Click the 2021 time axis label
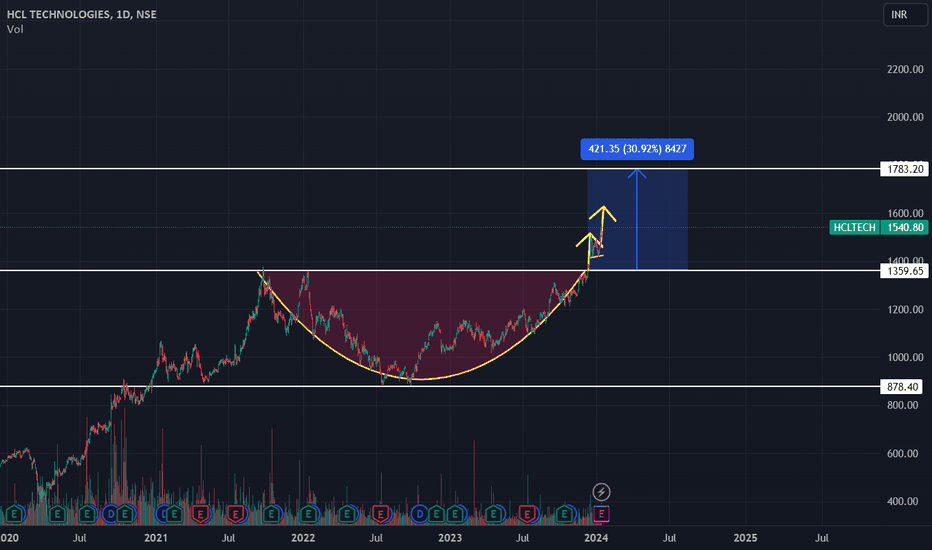Viewport: 932px width, 550px height. [156, 538]
